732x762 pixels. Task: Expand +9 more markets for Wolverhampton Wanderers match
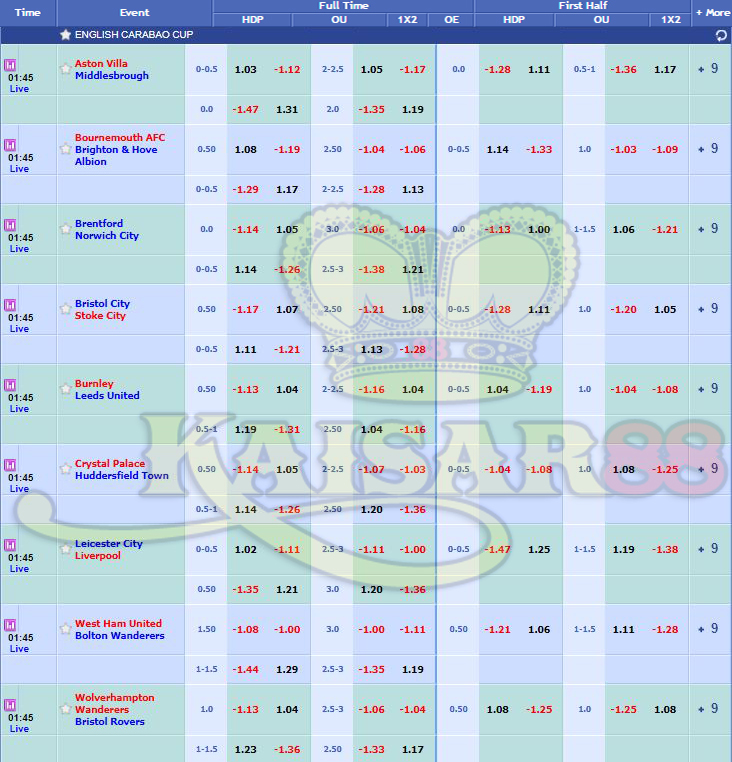point(708,709)
